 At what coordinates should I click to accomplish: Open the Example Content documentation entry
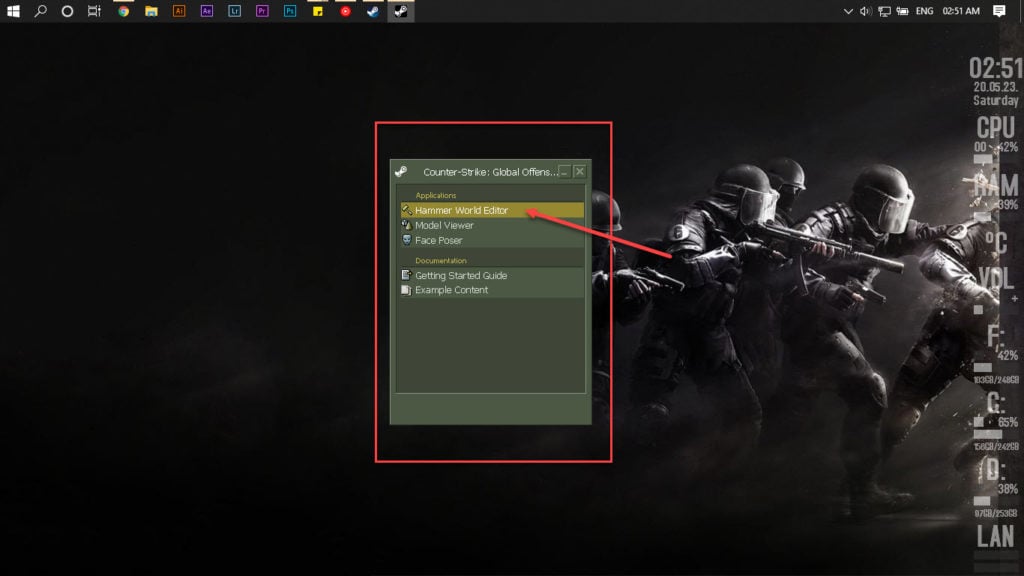[x=492, y=290]
